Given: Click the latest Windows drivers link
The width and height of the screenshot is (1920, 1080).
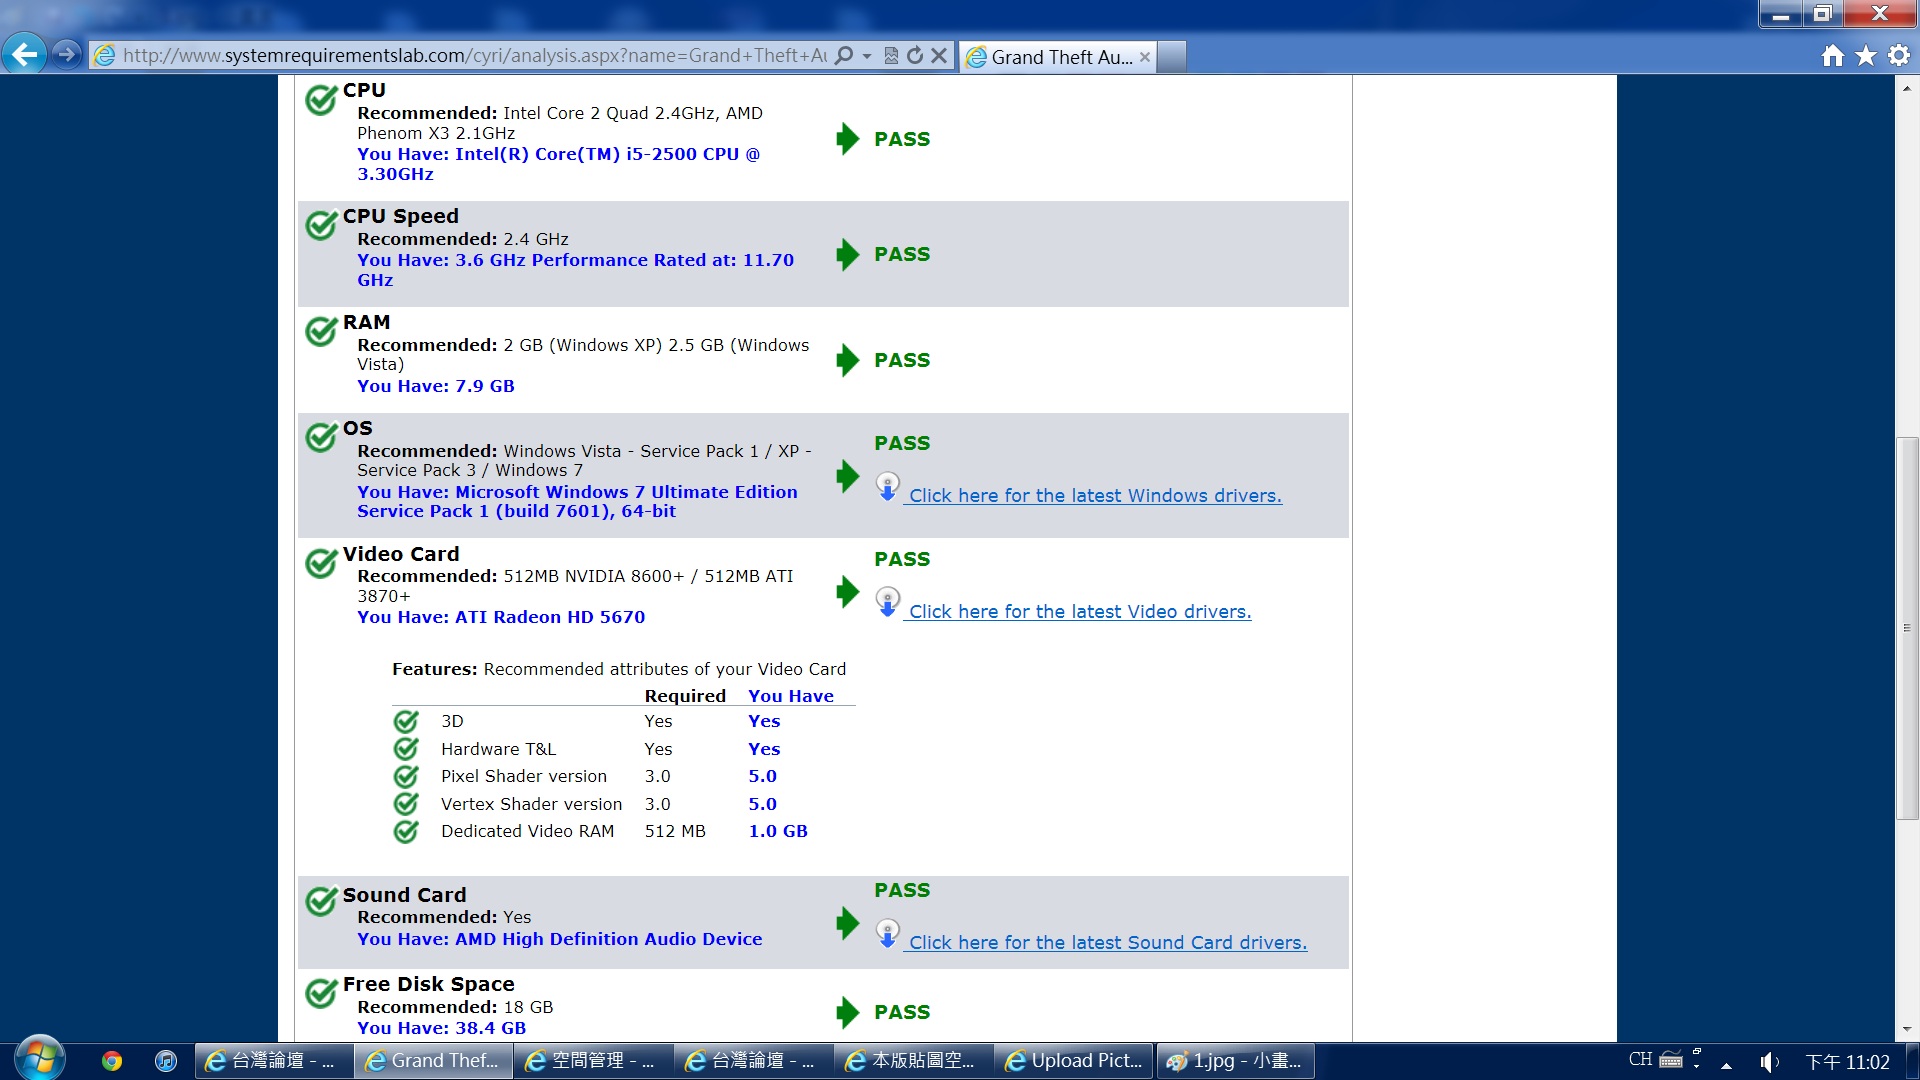Looking at the screenshot, I should click(1094, 496).
